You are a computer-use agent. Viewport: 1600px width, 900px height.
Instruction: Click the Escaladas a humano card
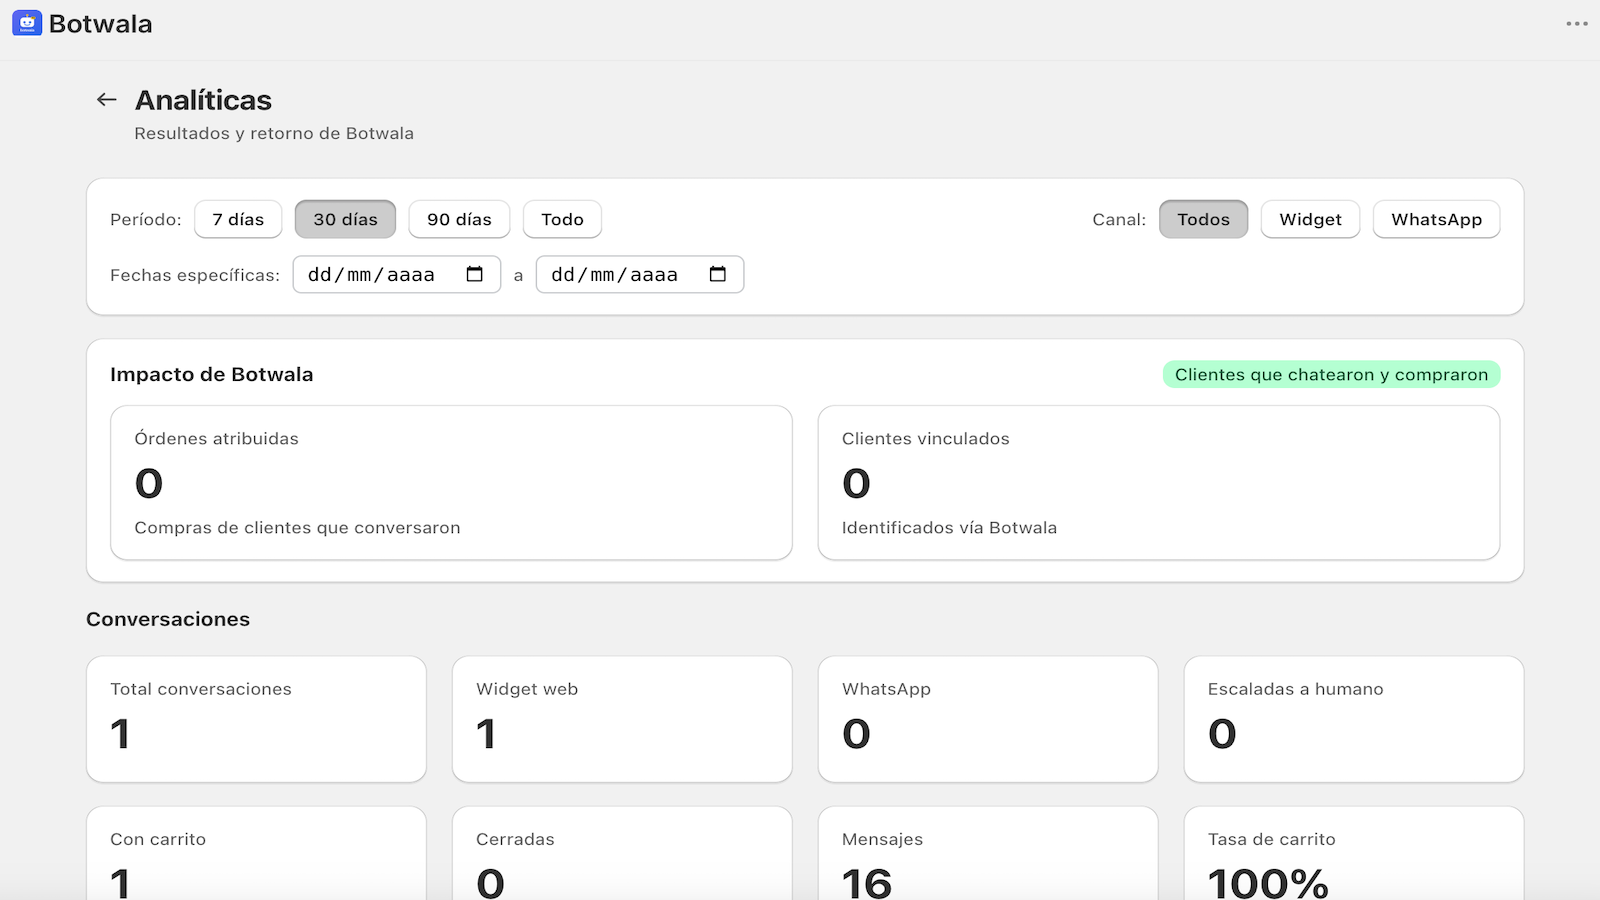(1354, 719)
